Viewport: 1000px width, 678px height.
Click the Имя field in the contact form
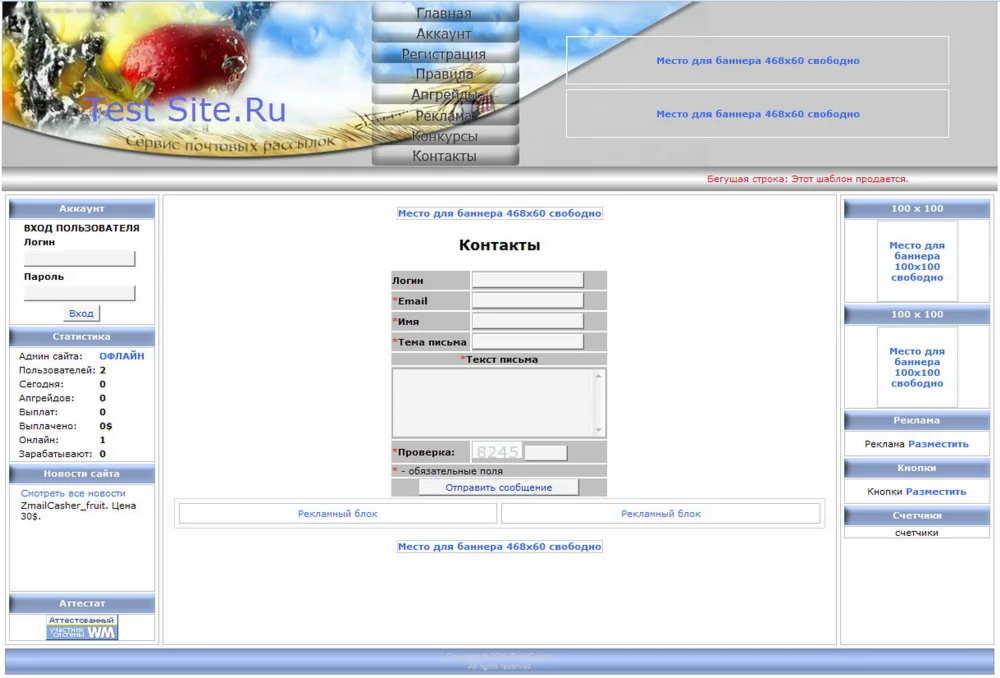527,321
